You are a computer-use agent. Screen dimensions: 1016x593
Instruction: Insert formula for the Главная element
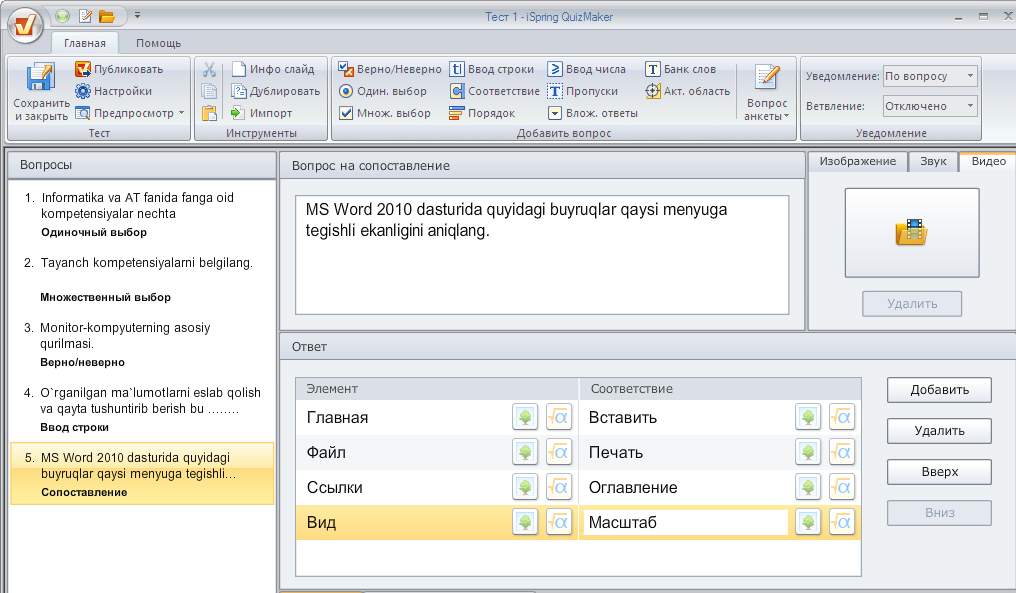click(x=559, y=417)
